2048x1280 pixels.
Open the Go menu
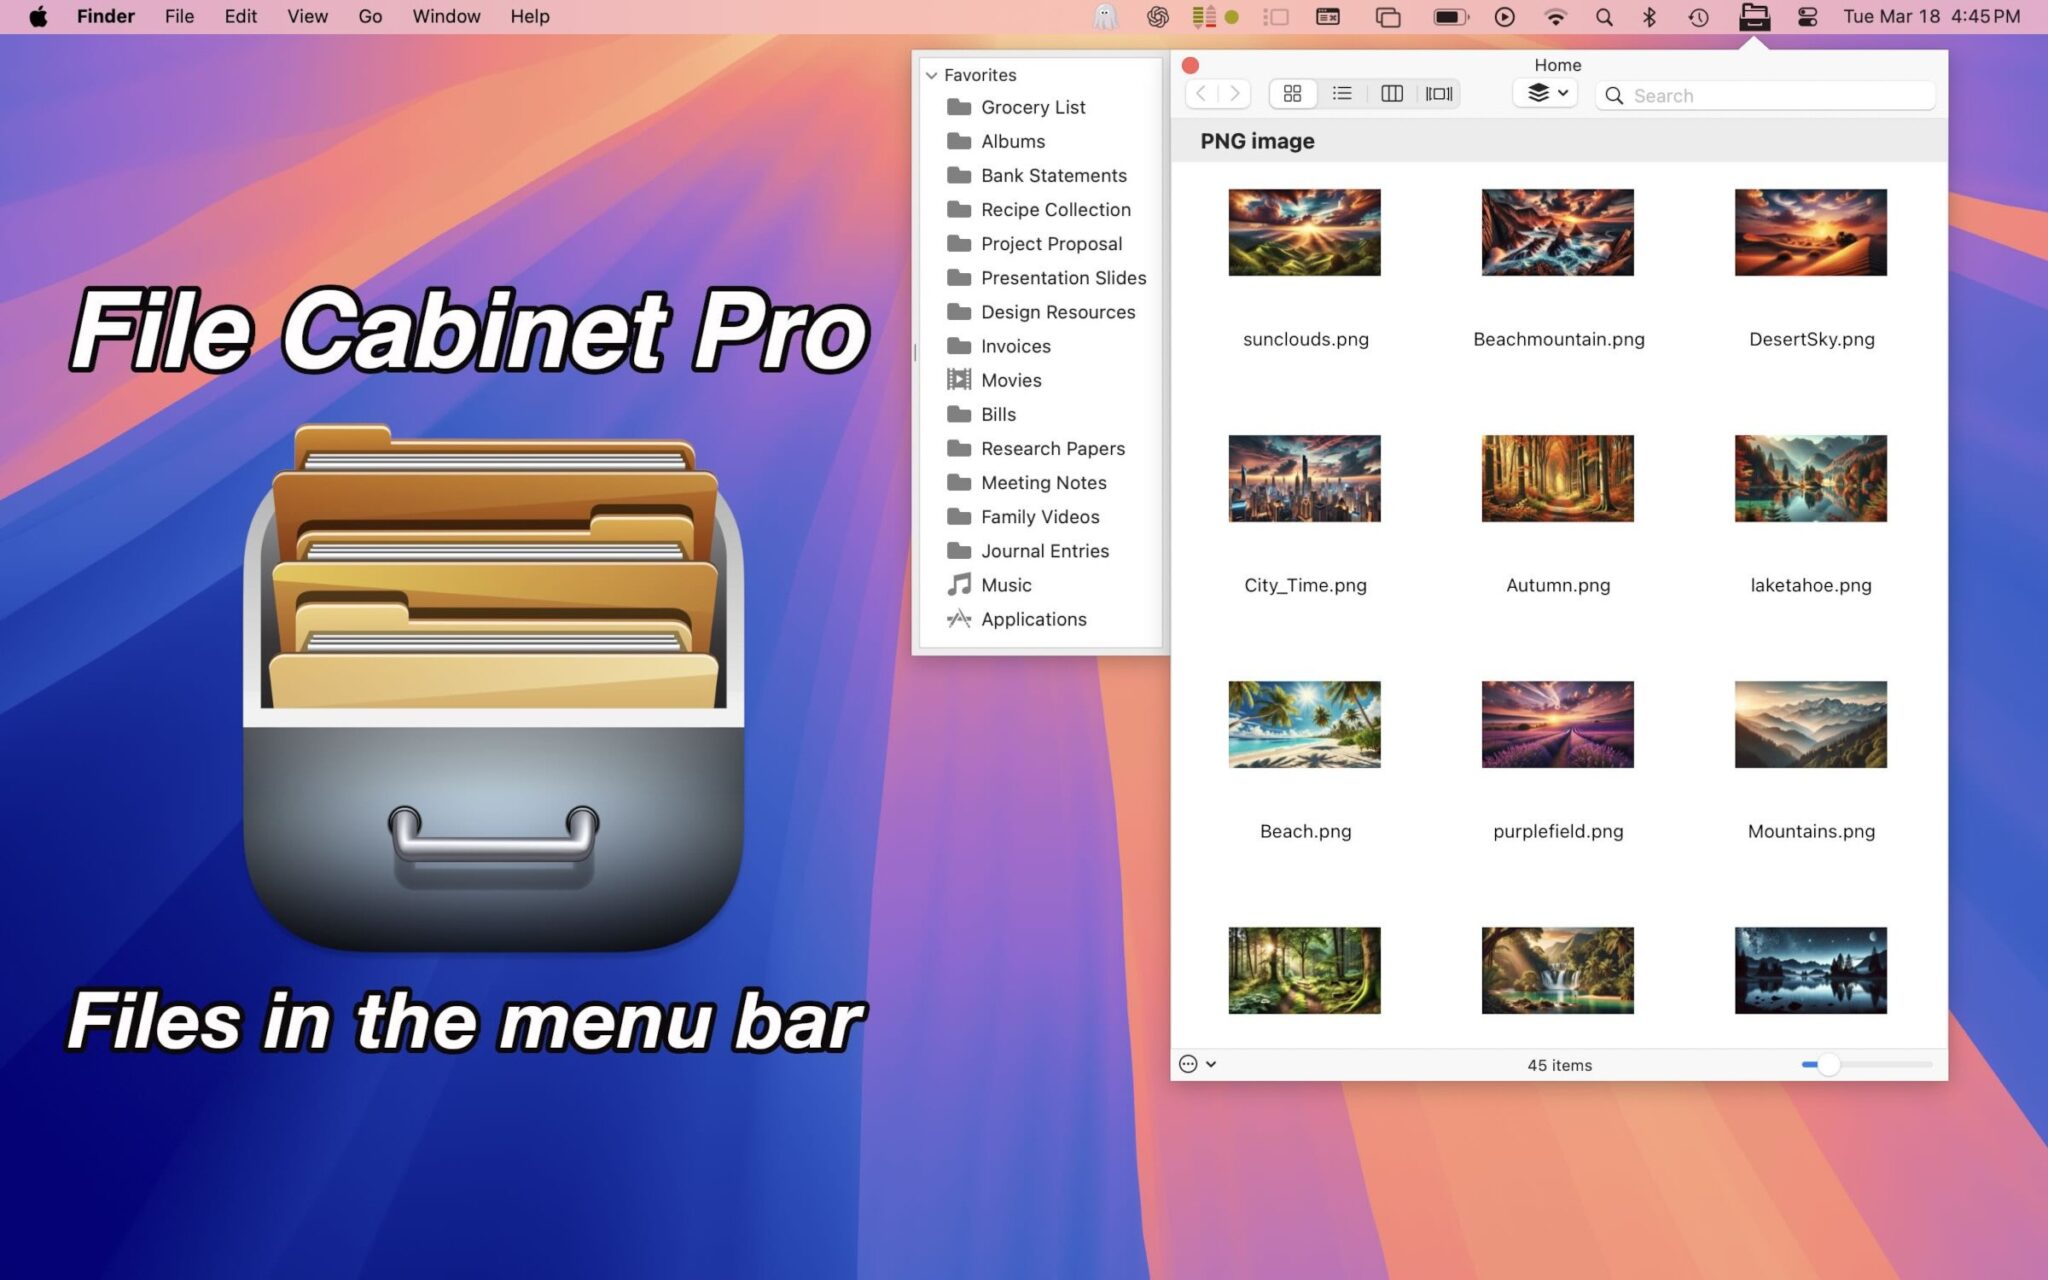369,16
